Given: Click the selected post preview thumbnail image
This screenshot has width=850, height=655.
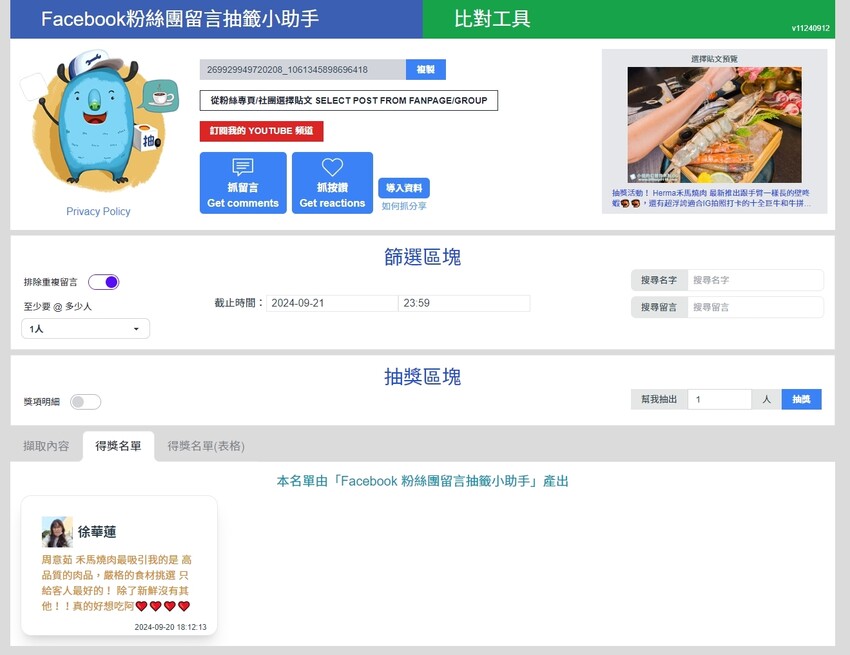Looking at the screenshot, I should tap(714, 125).
